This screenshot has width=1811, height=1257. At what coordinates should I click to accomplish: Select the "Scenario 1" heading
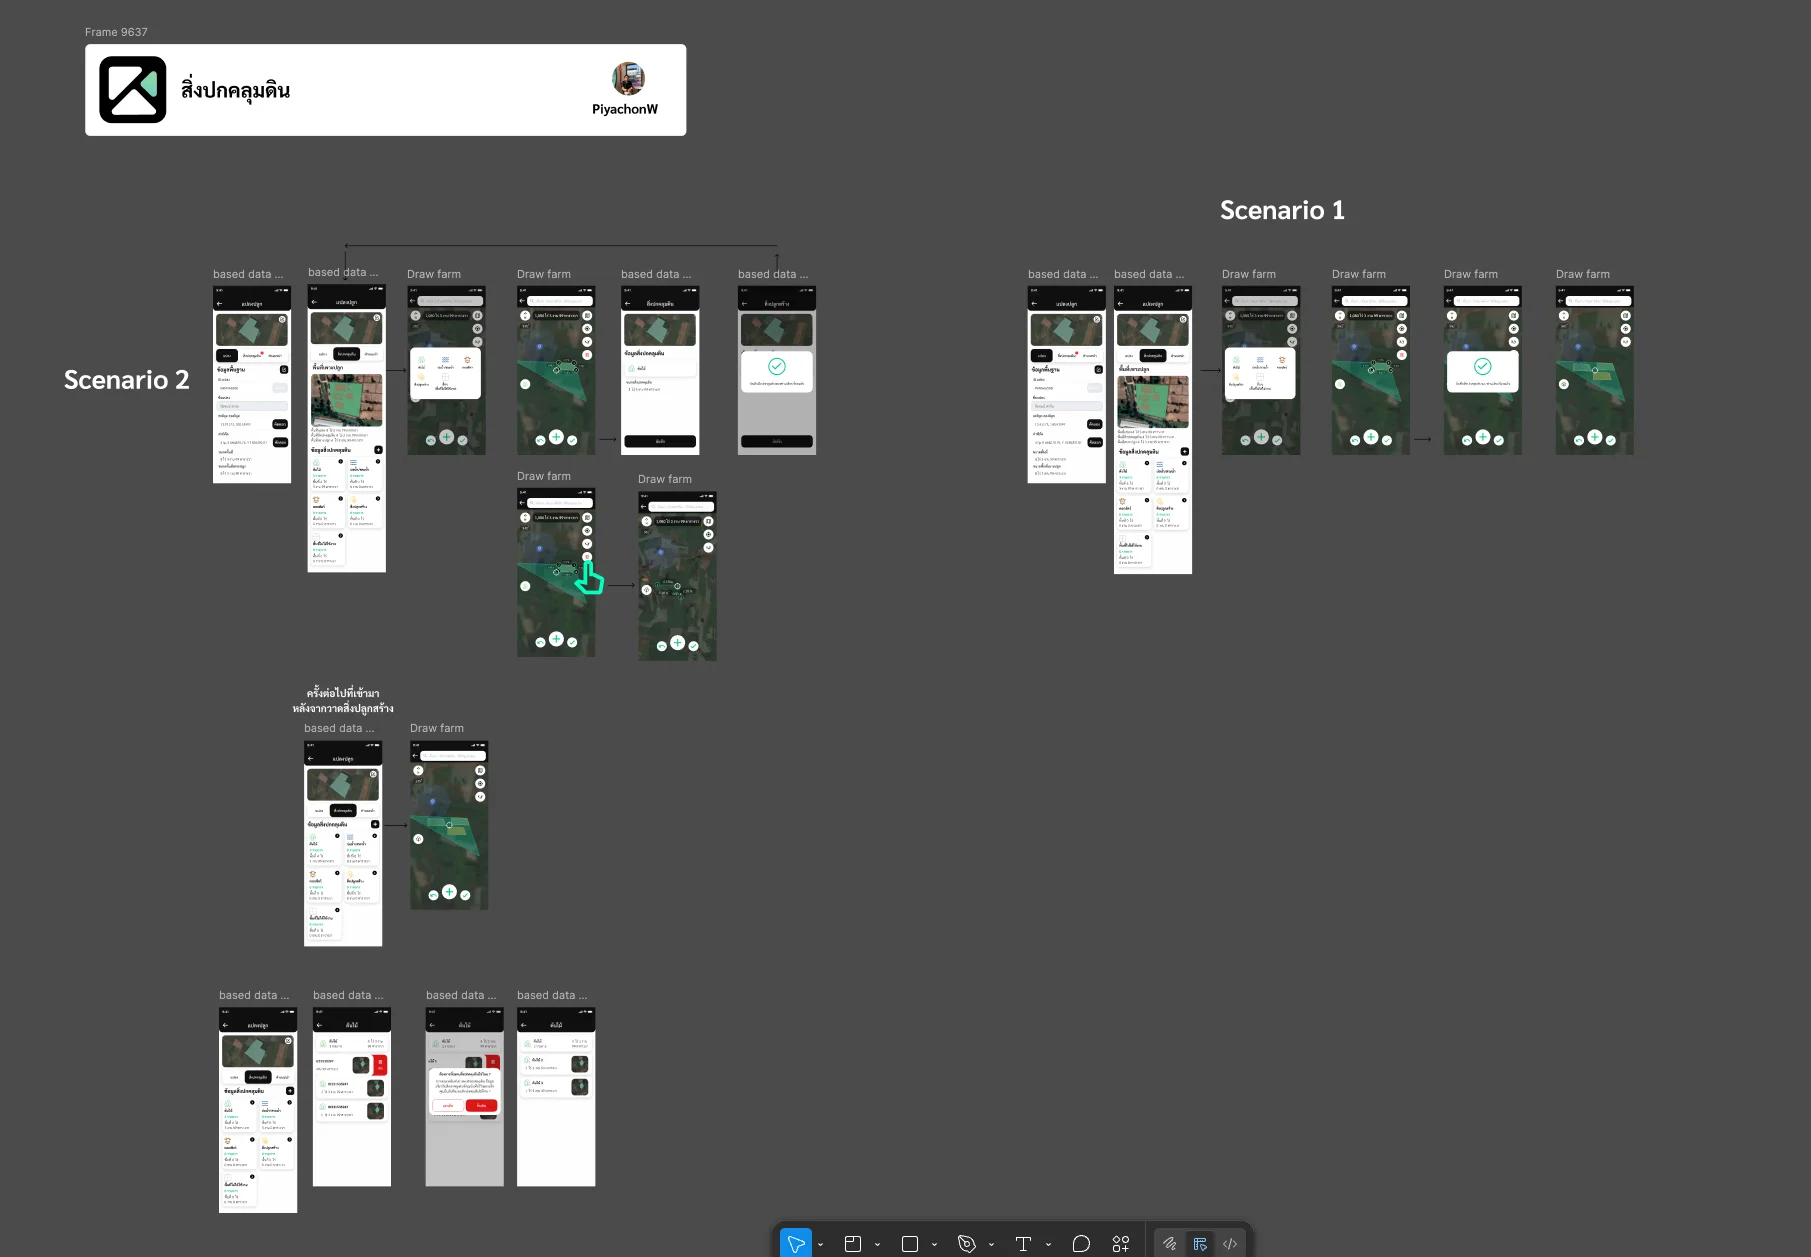(1282, 210)
